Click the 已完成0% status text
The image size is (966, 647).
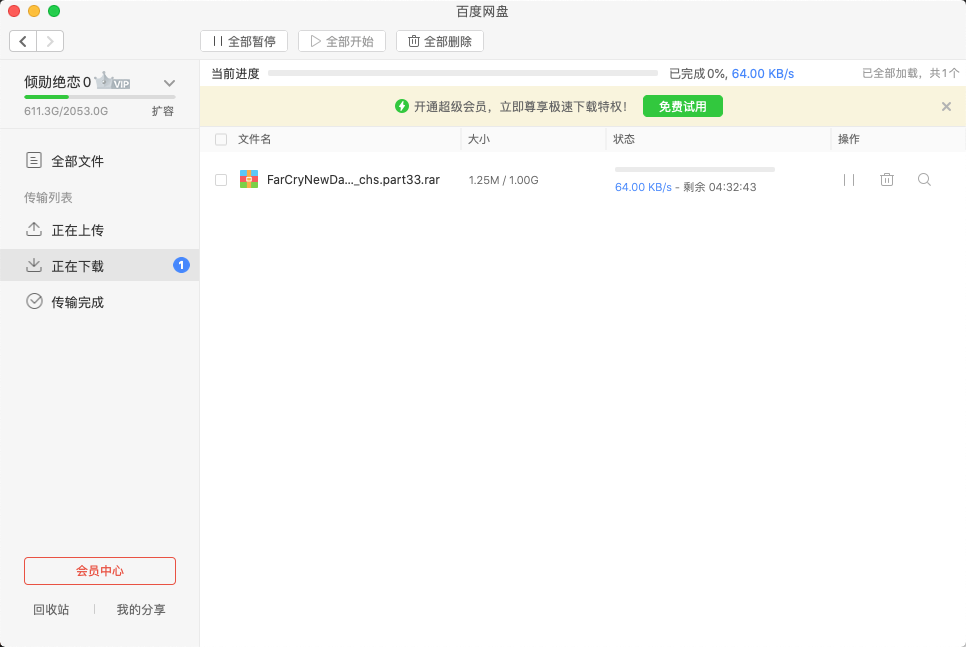click(x=697, y=73)
